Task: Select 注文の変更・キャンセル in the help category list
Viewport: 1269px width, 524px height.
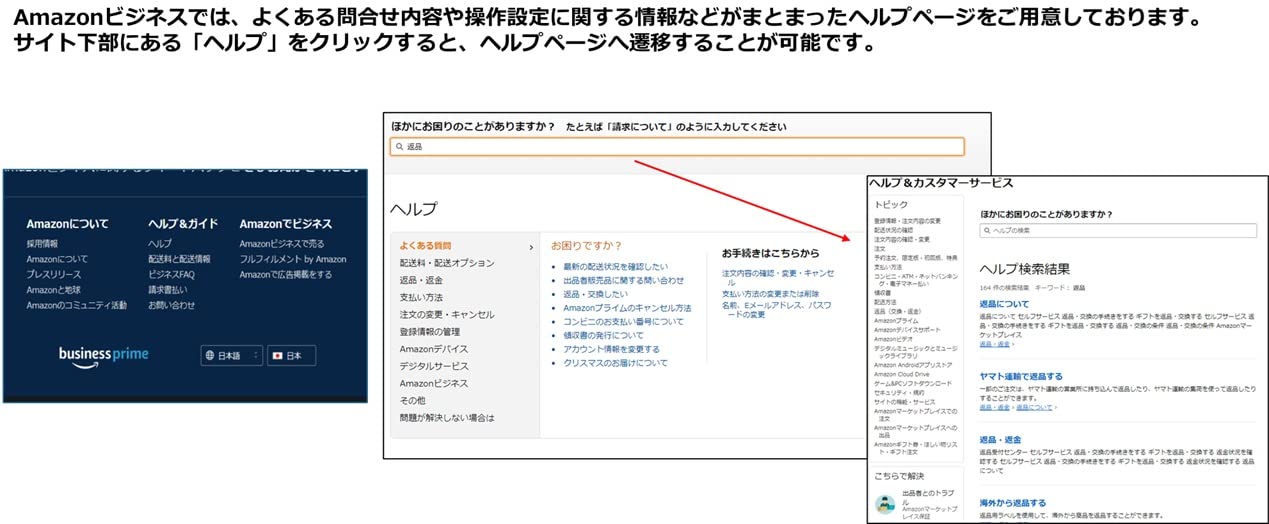Action: [x=447, y=314]
